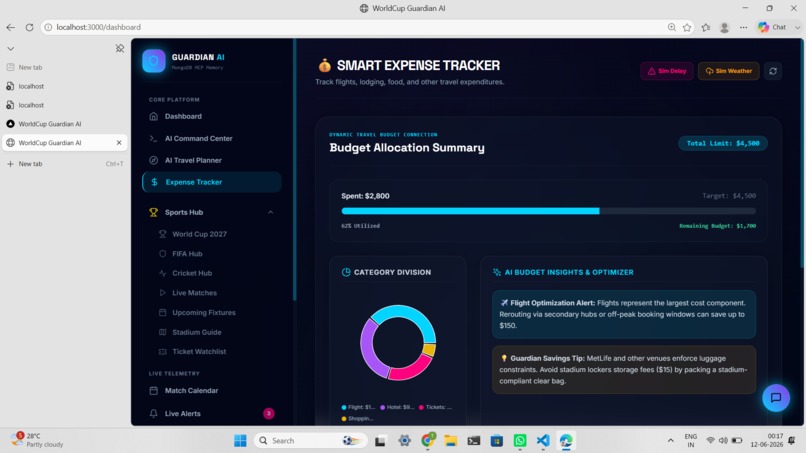Switch to first localhost tab
806x453 pixels.
(64, 86)
